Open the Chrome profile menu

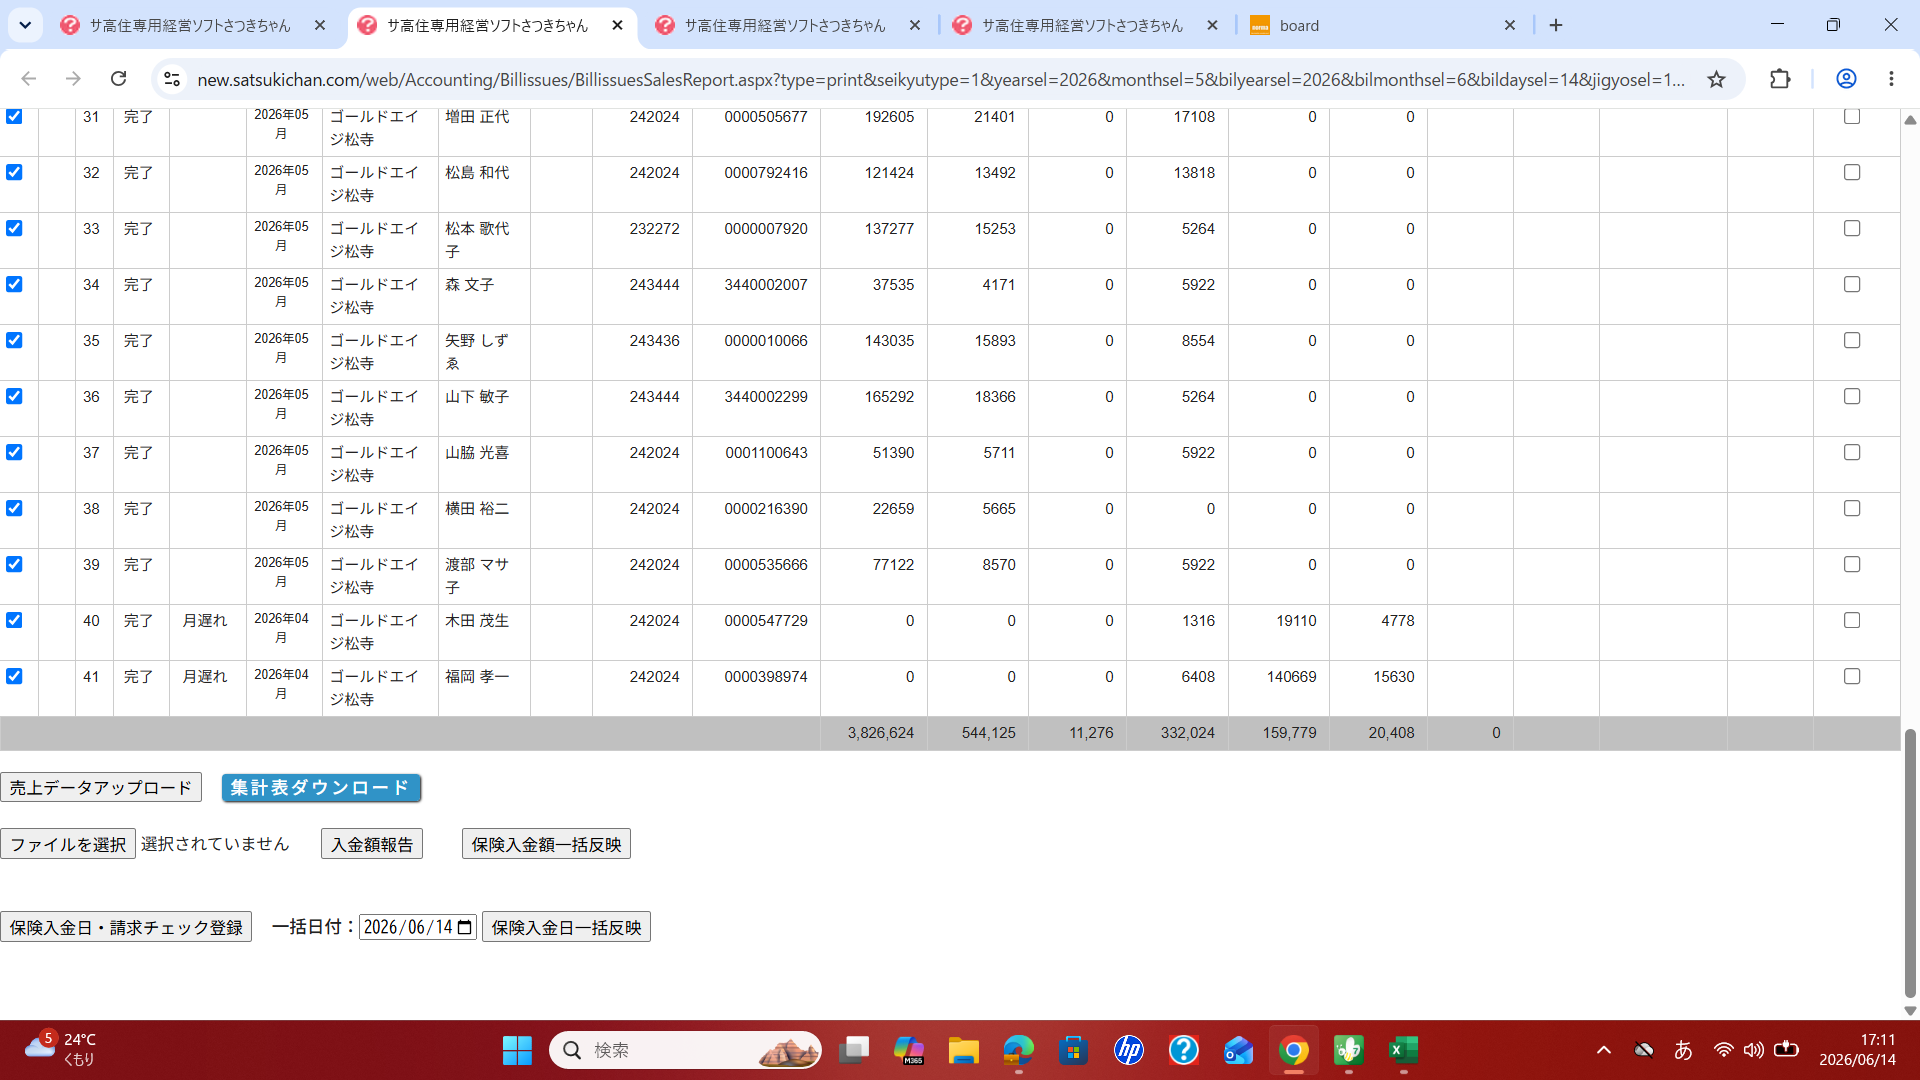coord(1846,79)
